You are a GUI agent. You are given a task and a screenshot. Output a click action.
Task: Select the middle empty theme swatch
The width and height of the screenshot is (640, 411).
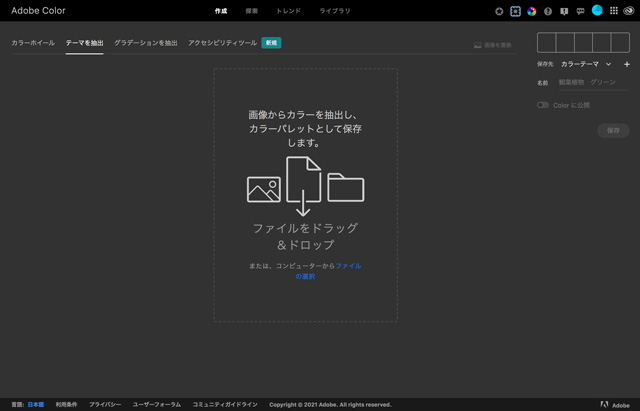pos(583,42)
